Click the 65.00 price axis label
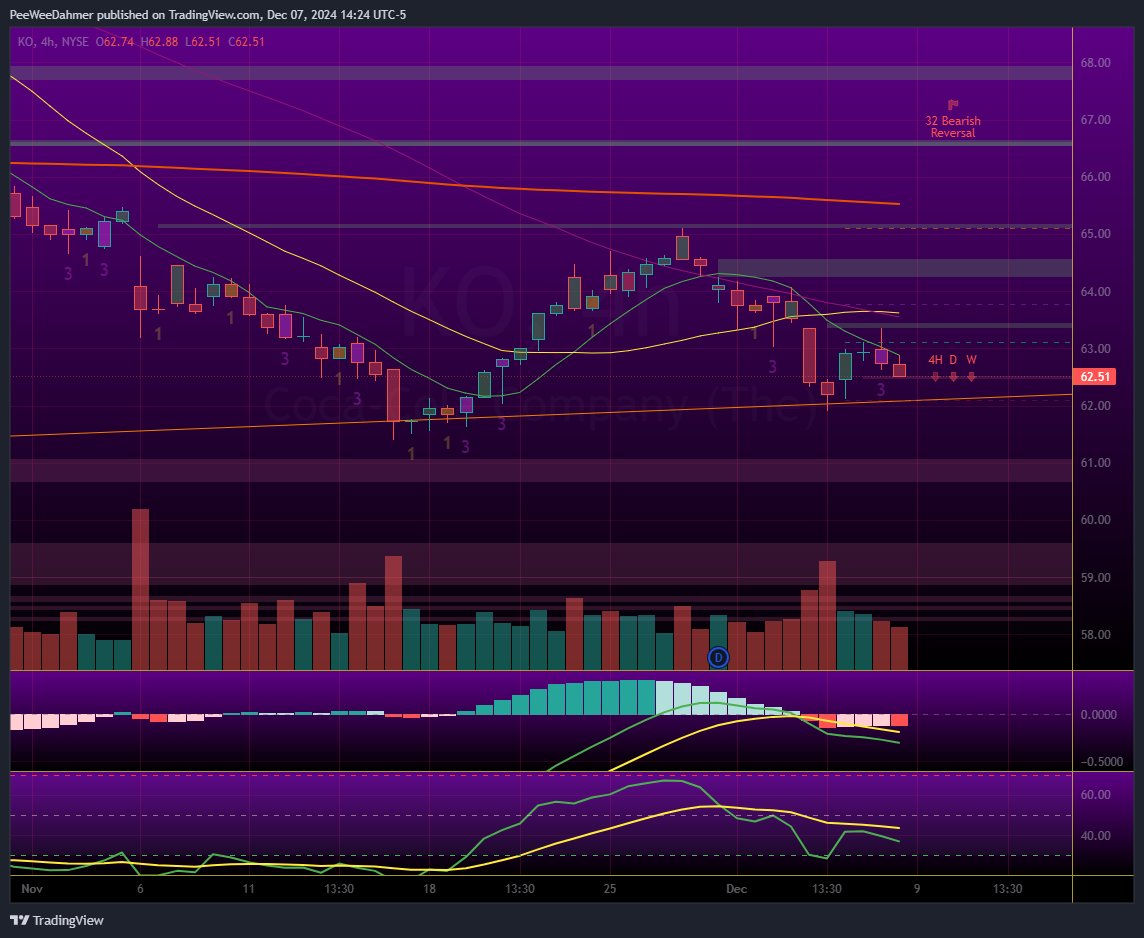The image size is (1144, 938). pyautogui.click(x=1095, y=233)
